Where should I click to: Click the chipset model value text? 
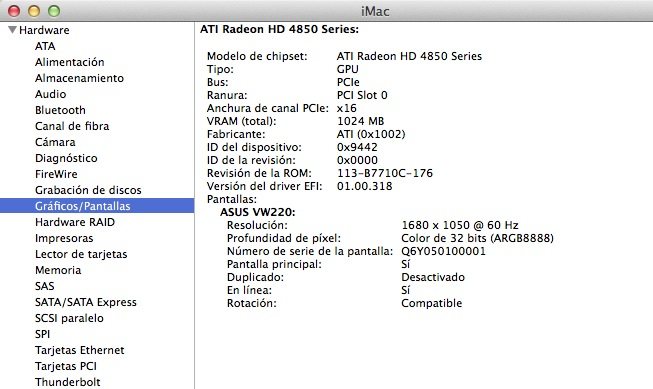tap(409, 56)
